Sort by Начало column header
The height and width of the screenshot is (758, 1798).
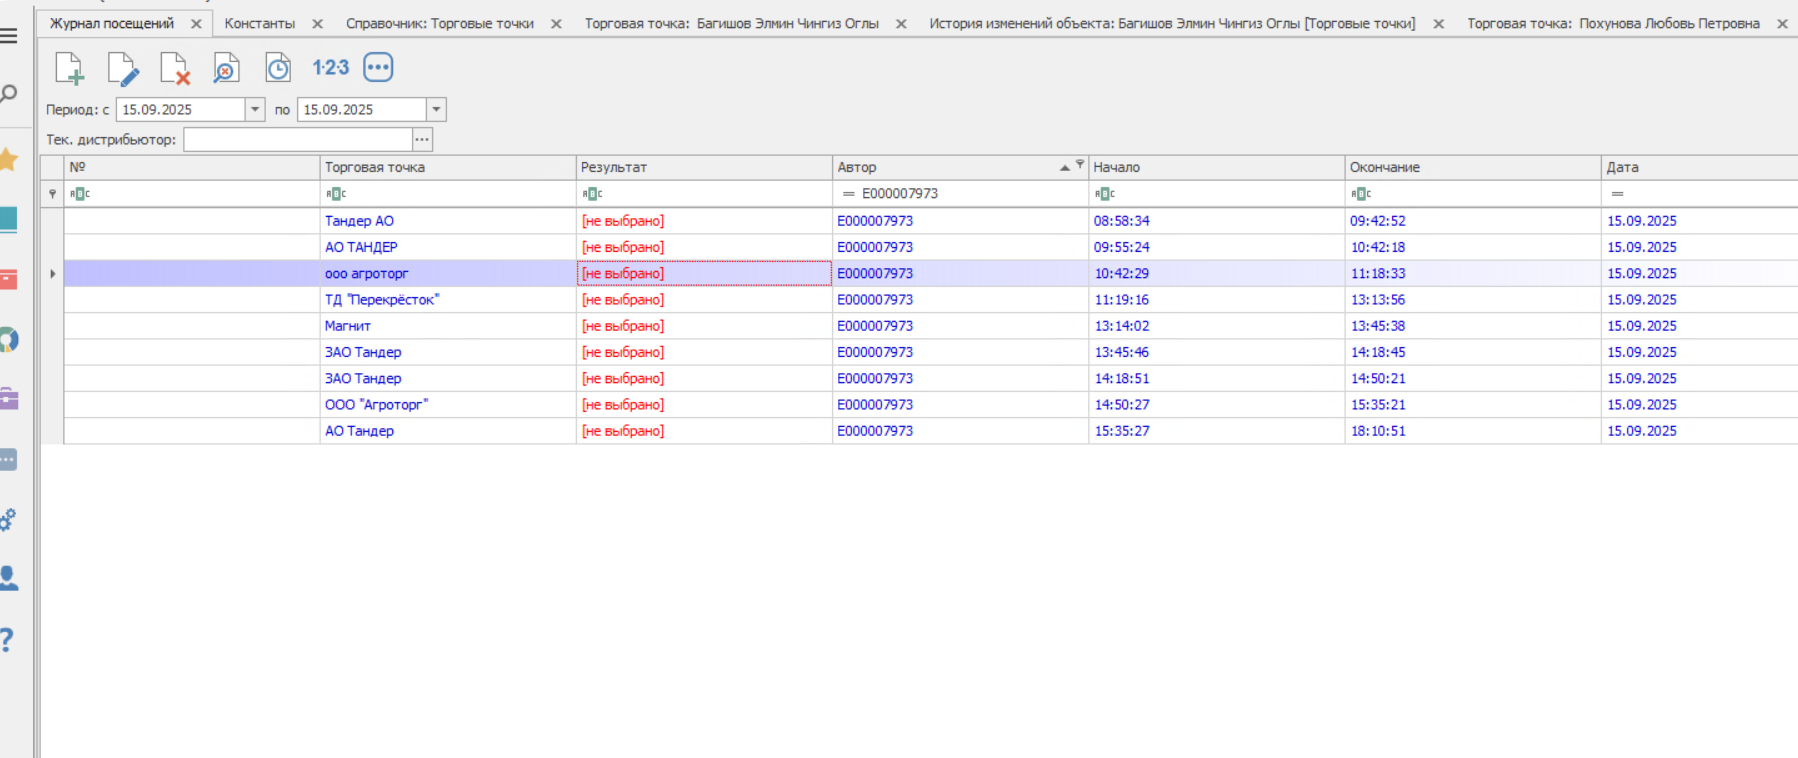coord(1216,168)
